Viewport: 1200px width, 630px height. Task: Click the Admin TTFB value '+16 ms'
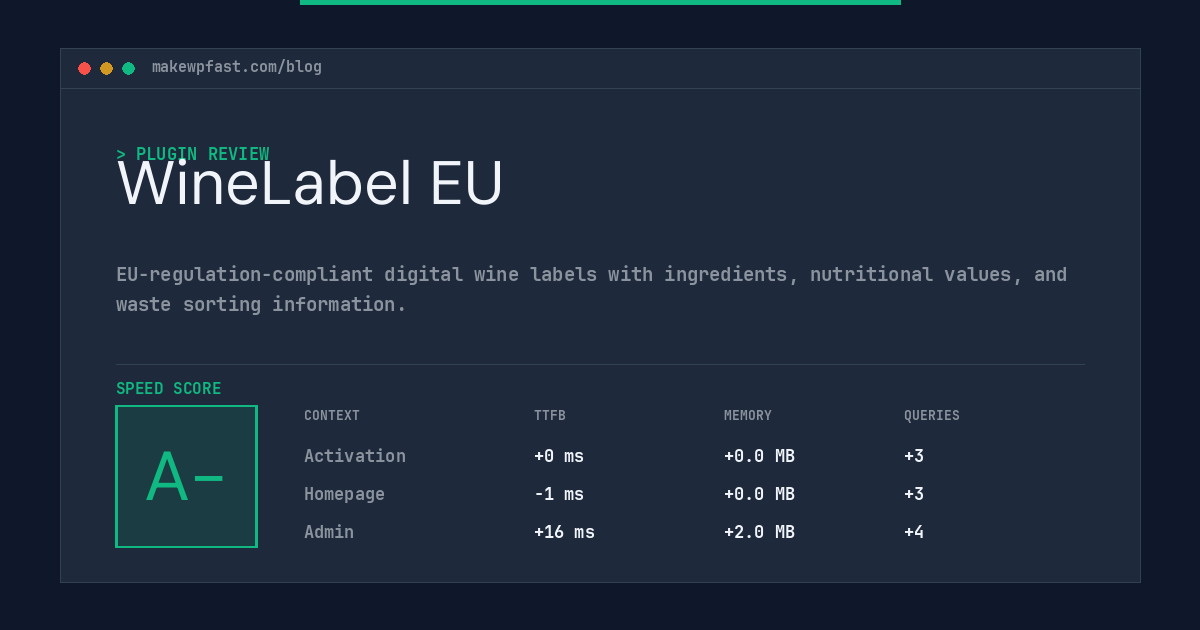(x=564, y=532)
